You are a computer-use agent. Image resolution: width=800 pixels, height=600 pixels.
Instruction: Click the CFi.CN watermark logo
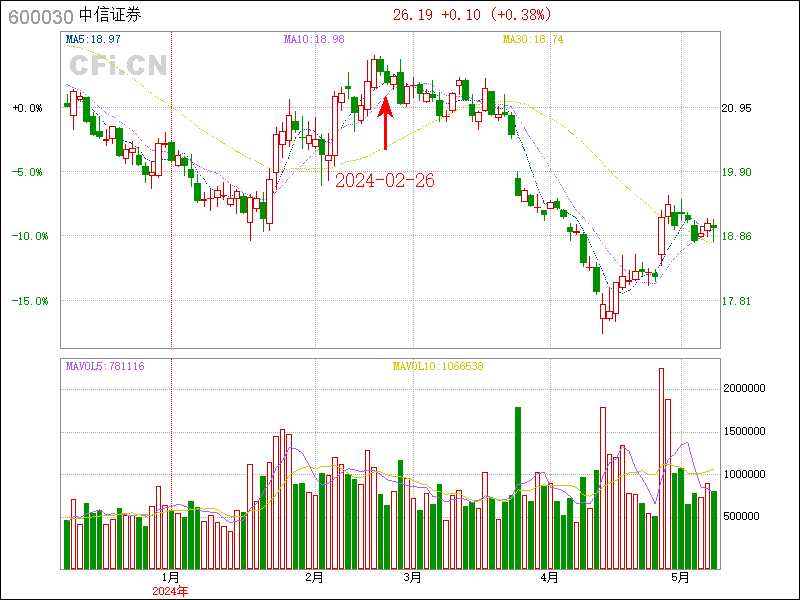click(x=117, y=66)
